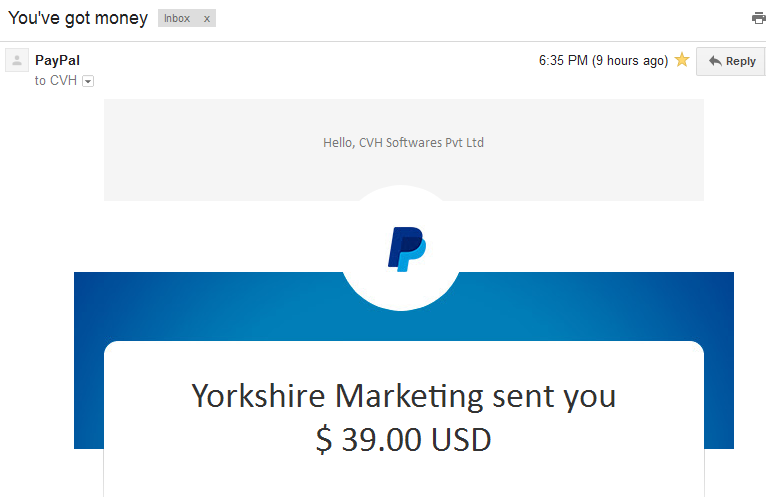Toggle the yellow star on this email
The image size is (766, 497).
pos(682,60)
